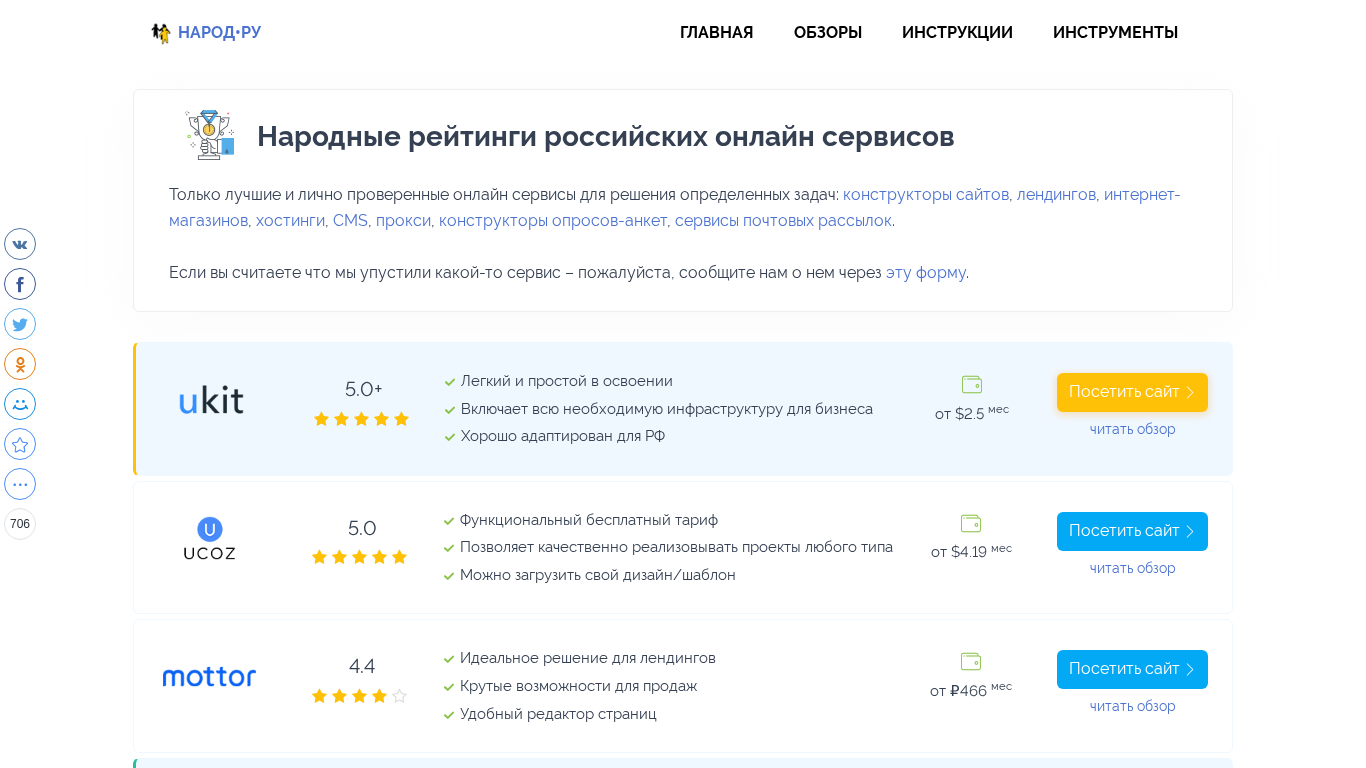Image resolution: width=1366 pixels, height=768 pixels.
Task: Open the эту форму link
Action: pyautogui.click(x=925, y=272)
